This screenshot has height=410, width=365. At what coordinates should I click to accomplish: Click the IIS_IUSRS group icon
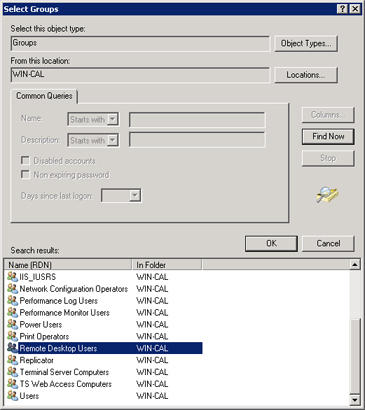(12, 277)
